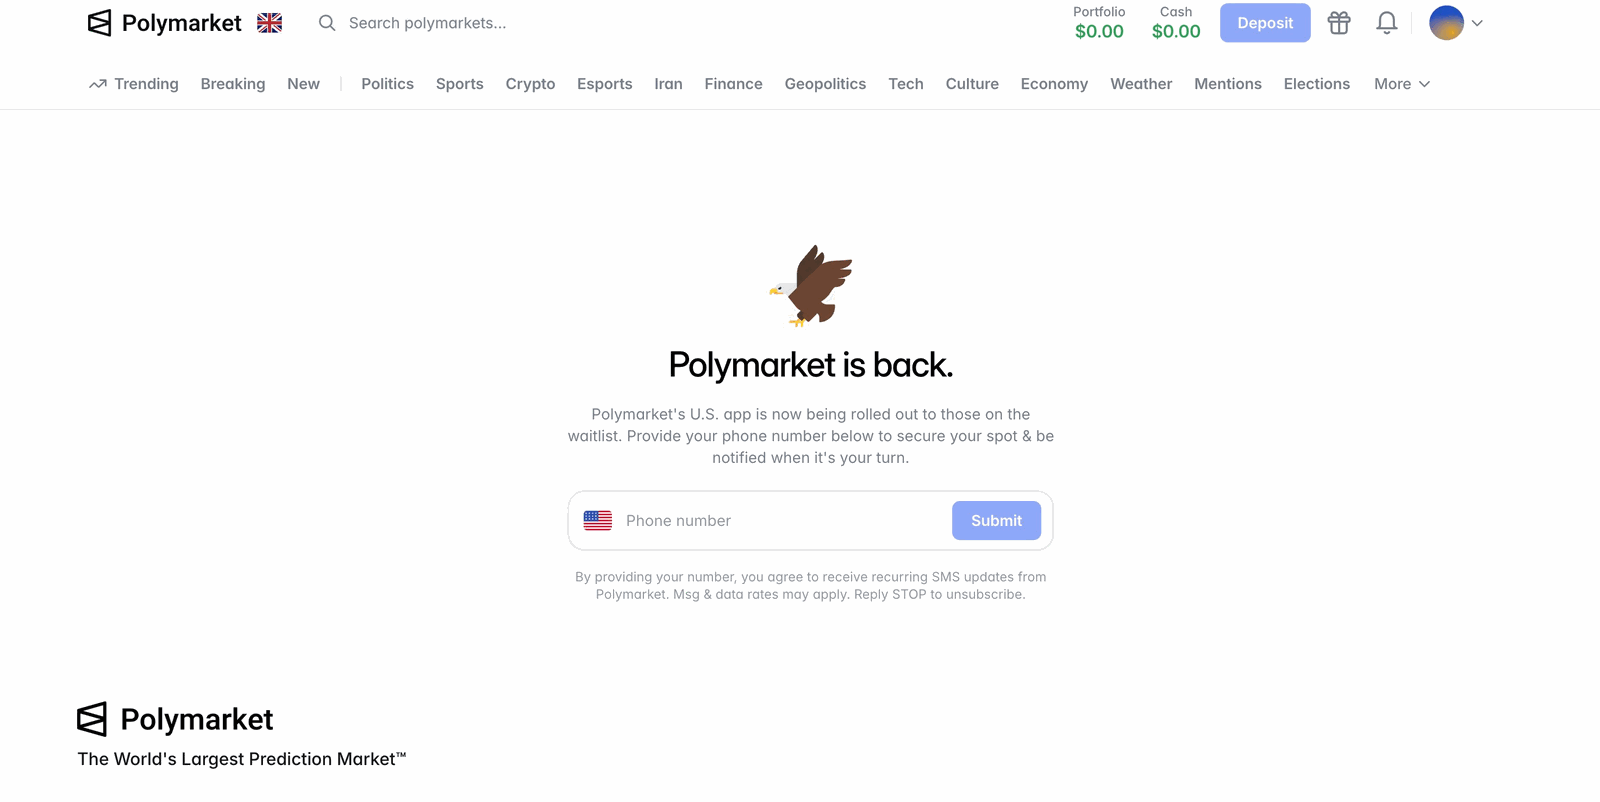The height and width of the screenshot is (802, 1600).
Task: Open the account chevron next to the avatar
Action: tap(1476, 22)
